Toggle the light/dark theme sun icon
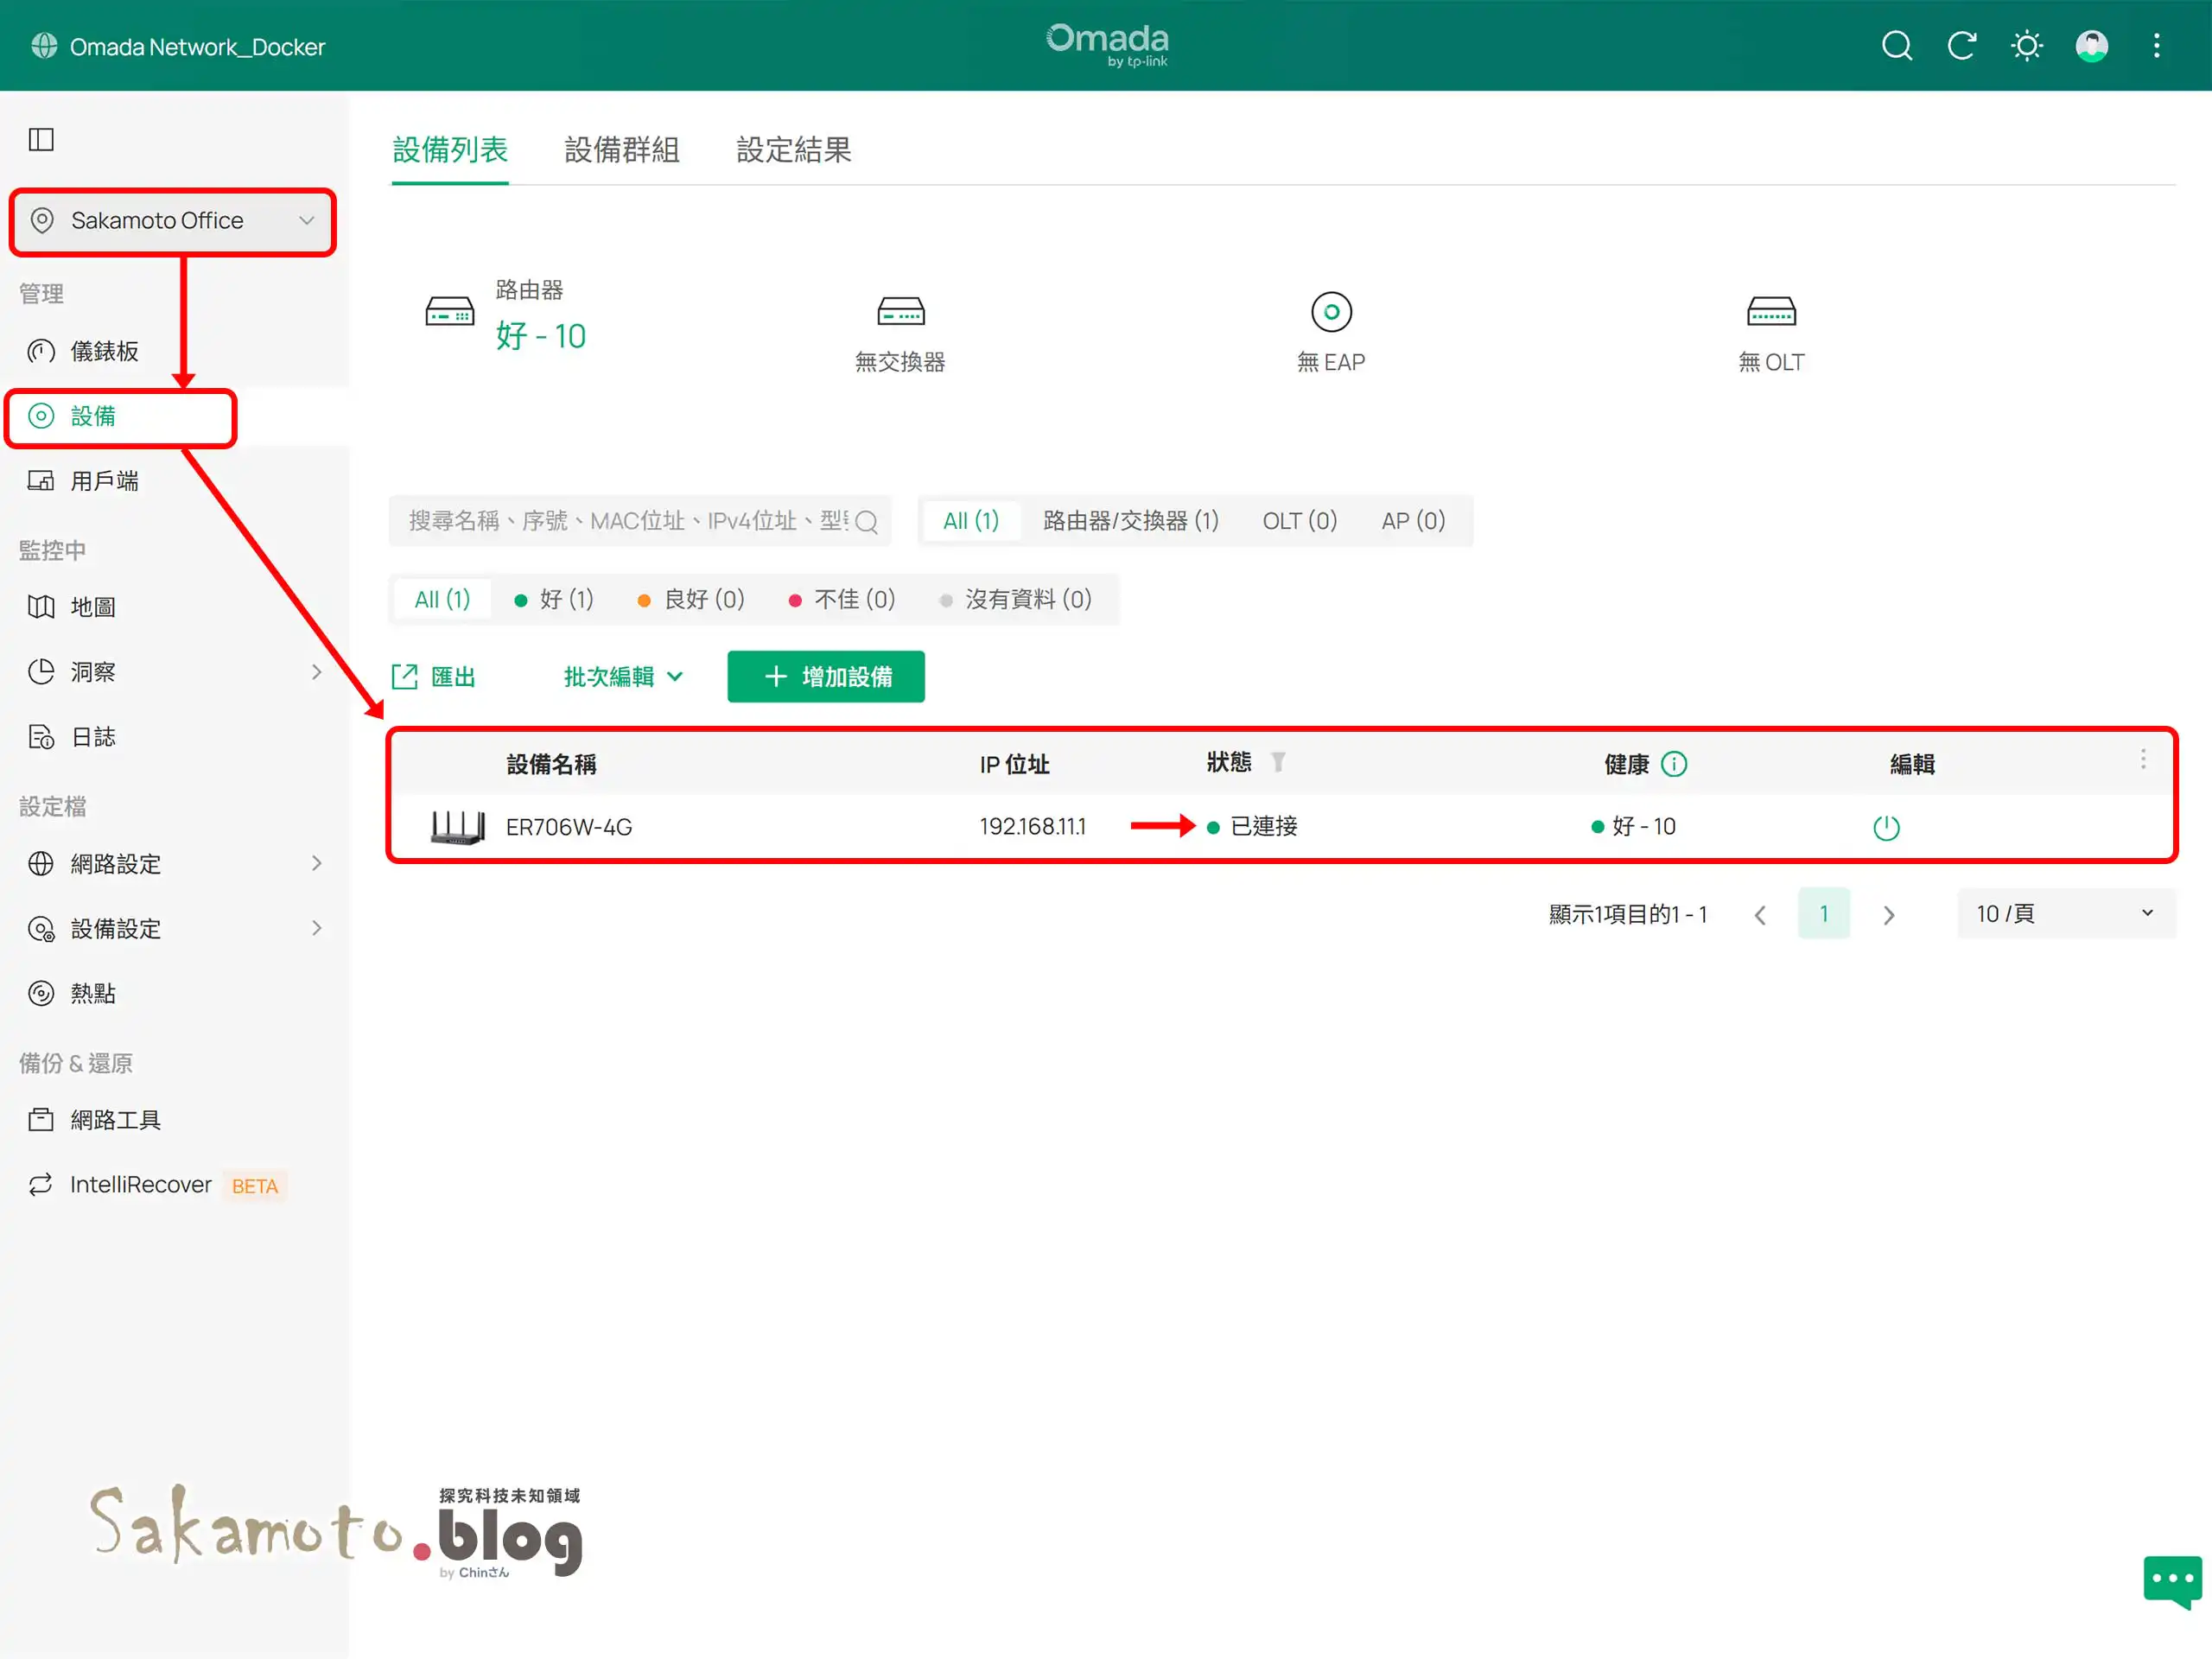This screenshot has height=1659, width=2212. pyautogui.click(x=2026, y=46)
